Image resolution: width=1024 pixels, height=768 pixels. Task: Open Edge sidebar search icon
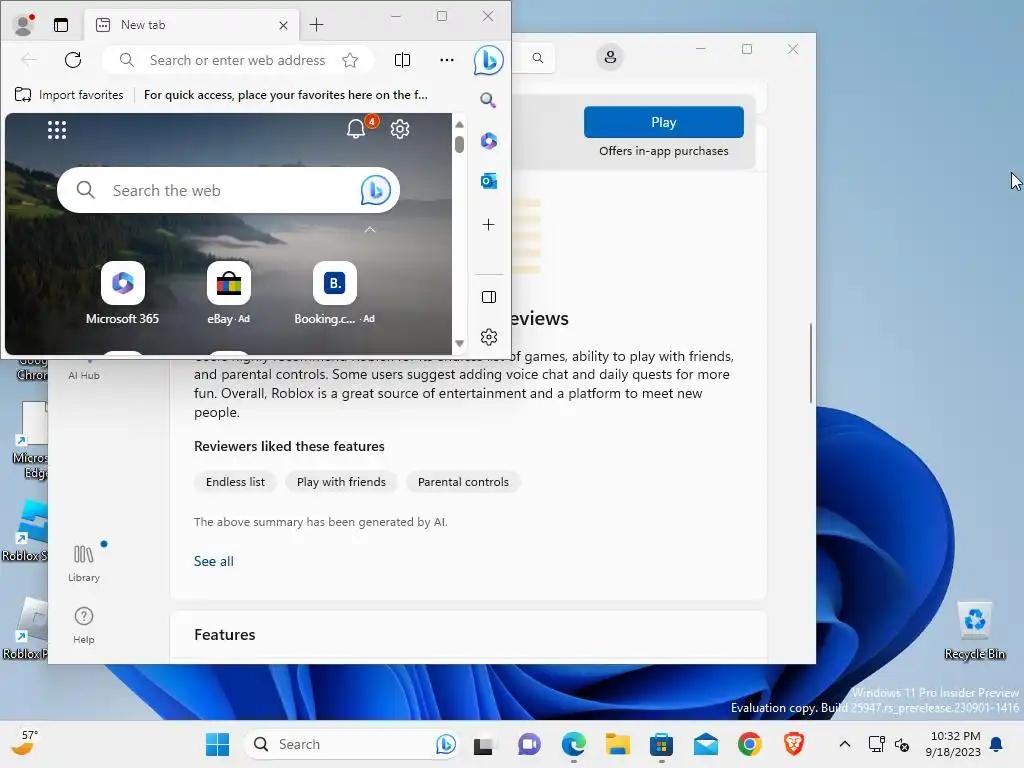(488, 100)
